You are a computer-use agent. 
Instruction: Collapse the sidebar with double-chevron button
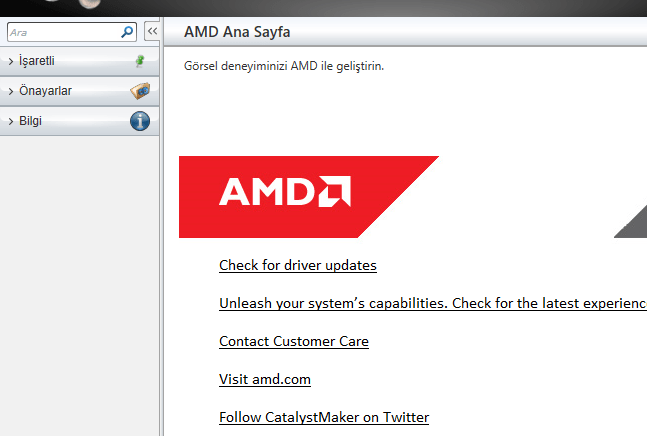[x=152, y=31]
